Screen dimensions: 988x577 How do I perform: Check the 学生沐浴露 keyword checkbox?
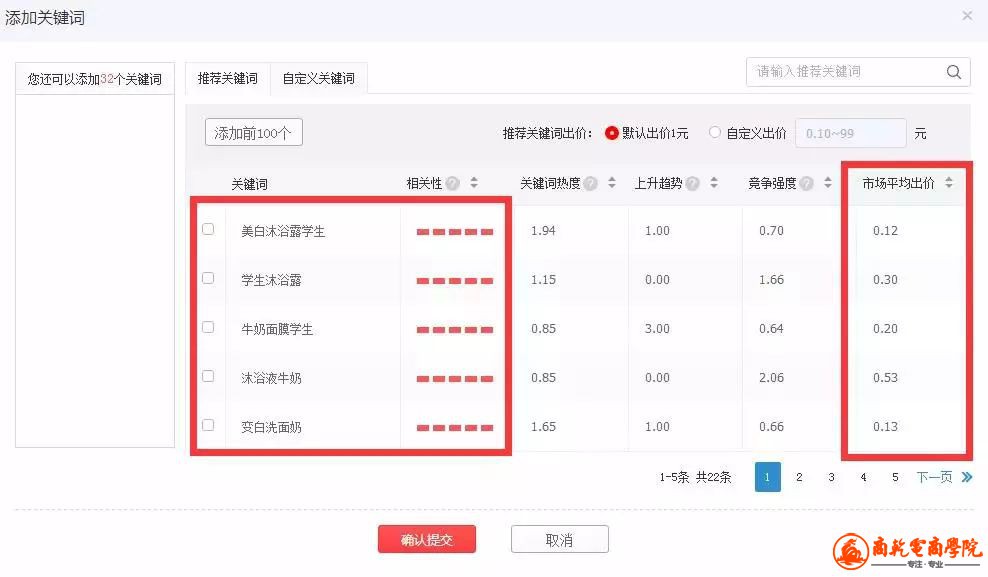point(208,278)
